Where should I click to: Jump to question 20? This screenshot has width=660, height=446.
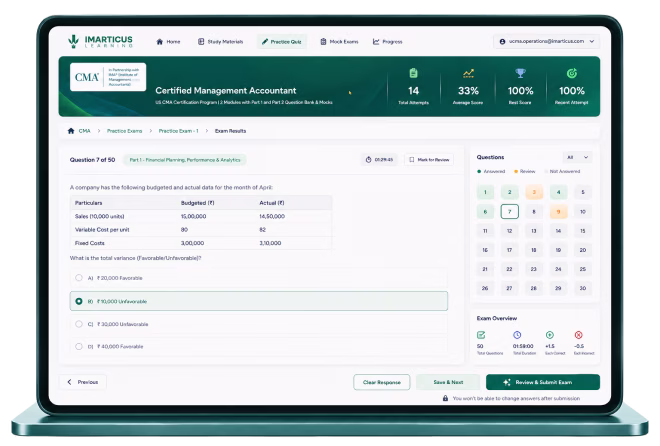click(583, 250)
